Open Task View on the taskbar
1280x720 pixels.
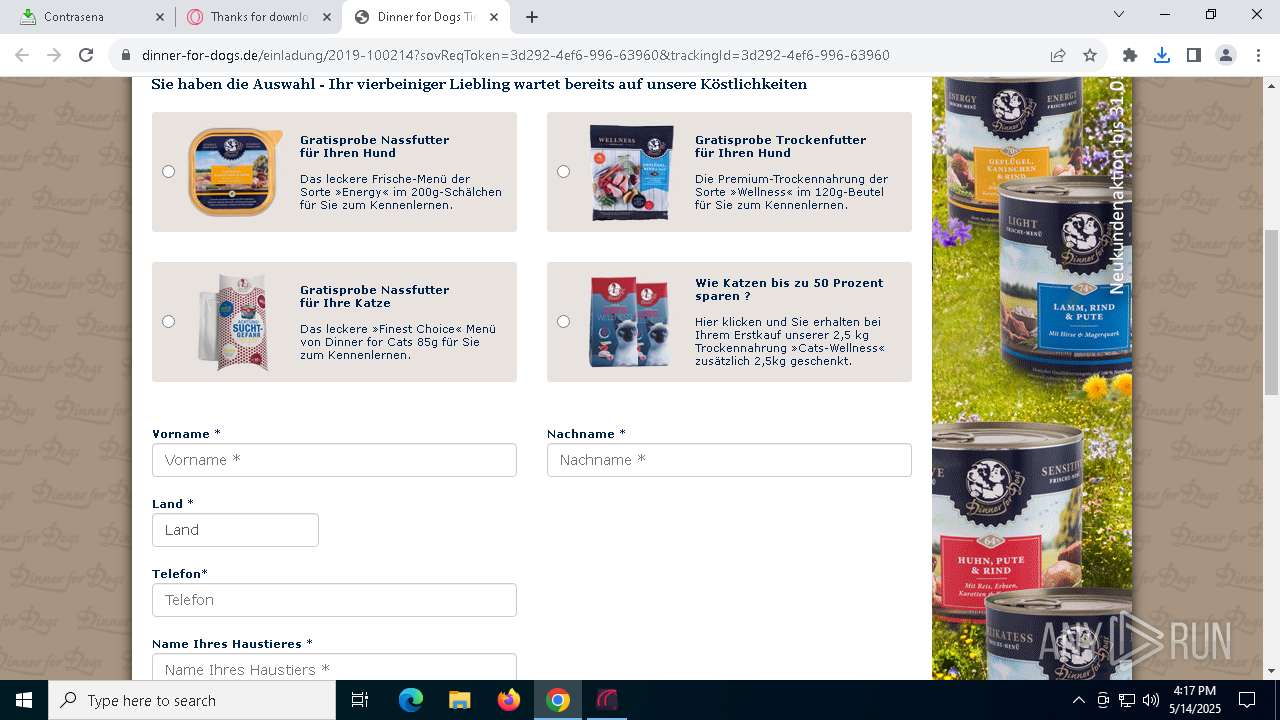[360, 700]
